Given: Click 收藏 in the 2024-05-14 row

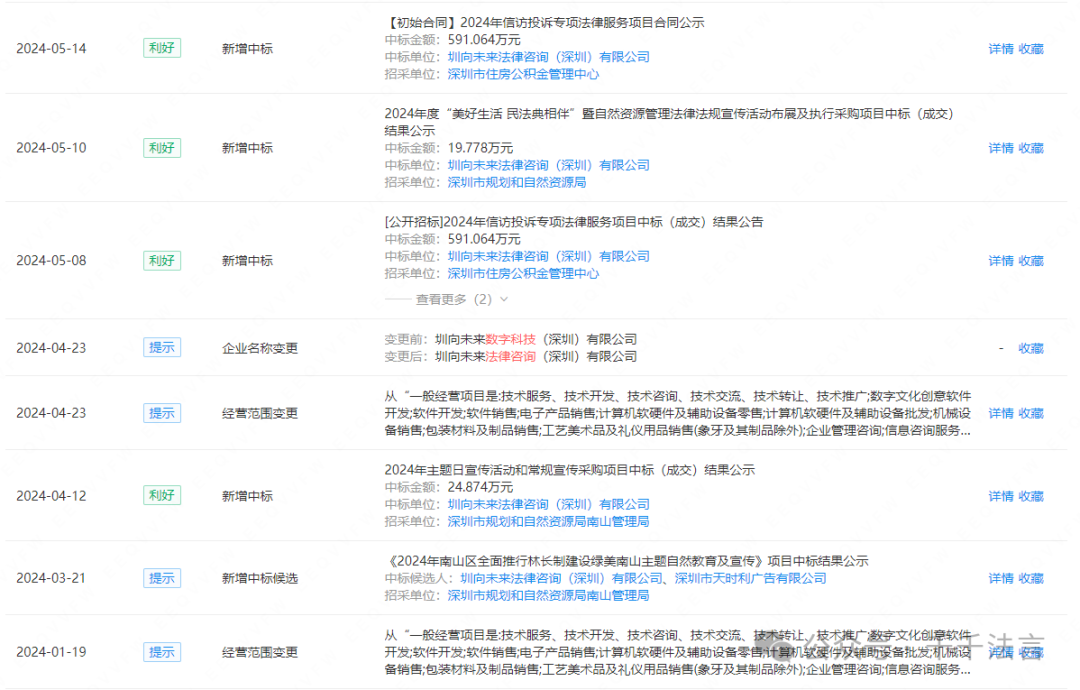Looking at the screenshot, I should point(1031,49).
